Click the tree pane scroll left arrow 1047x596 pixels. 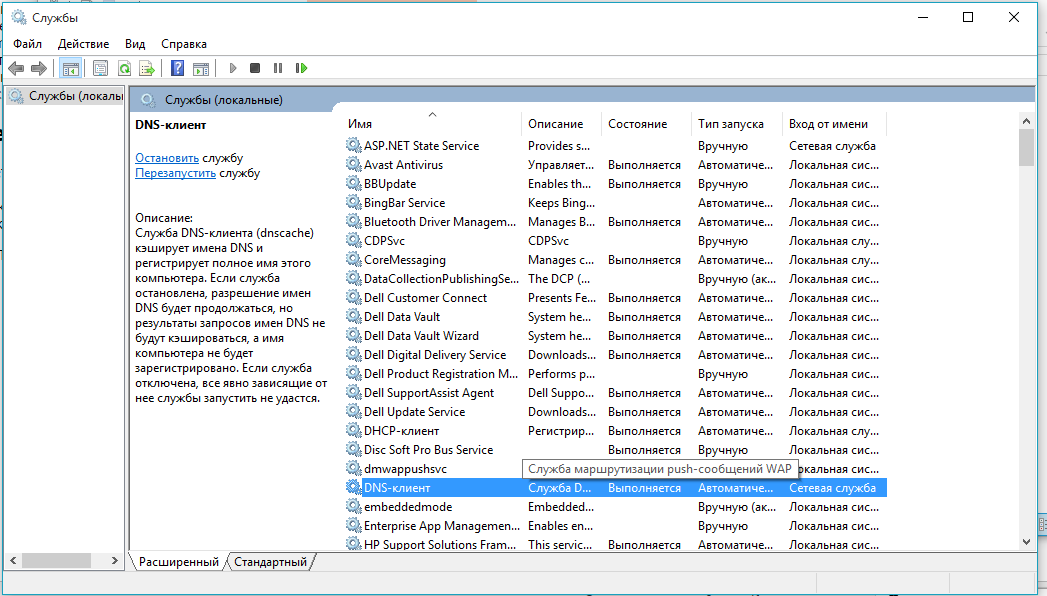[x=13, y=561]
